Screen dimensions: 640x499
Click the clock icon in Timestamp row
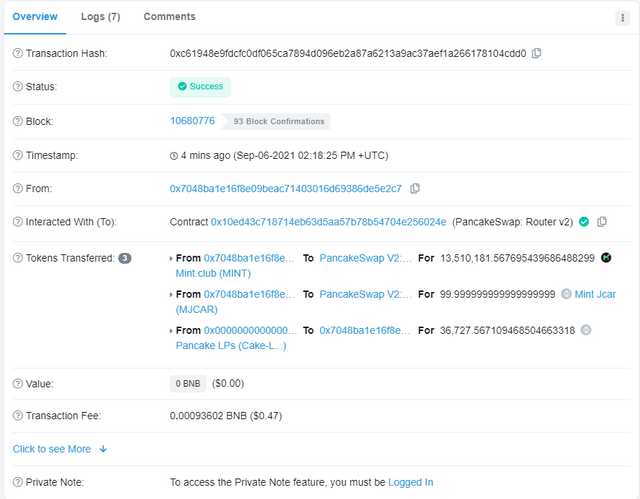174,156
